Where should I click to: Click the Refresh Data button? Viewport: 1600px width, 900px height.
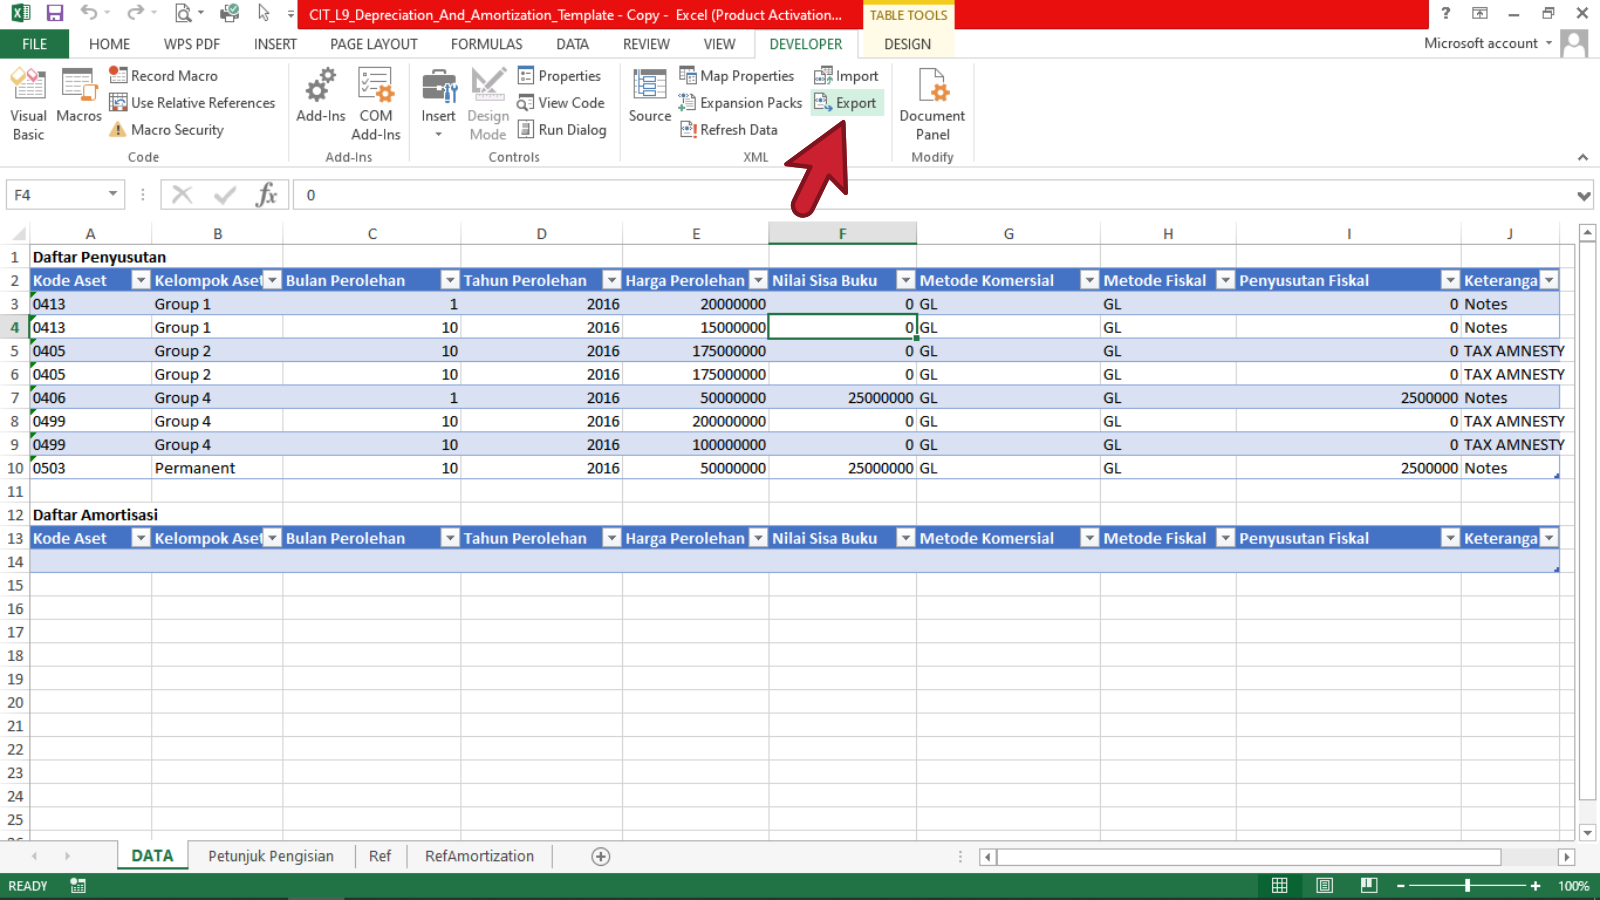pos(729,130)
